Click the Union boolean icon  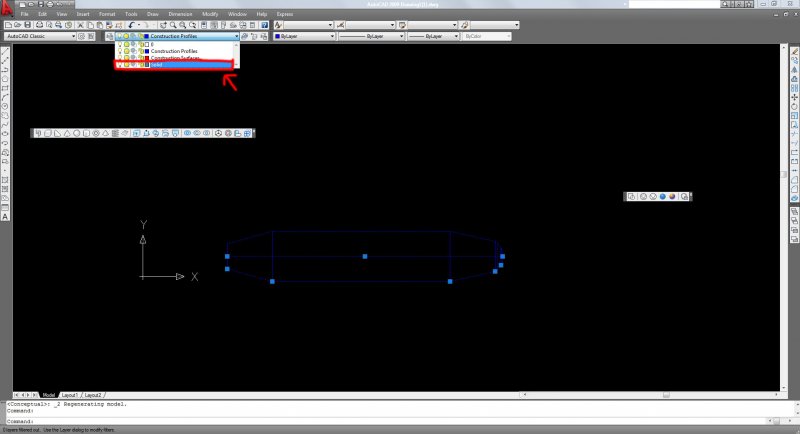pyautogui.click(x=187, y=133)
